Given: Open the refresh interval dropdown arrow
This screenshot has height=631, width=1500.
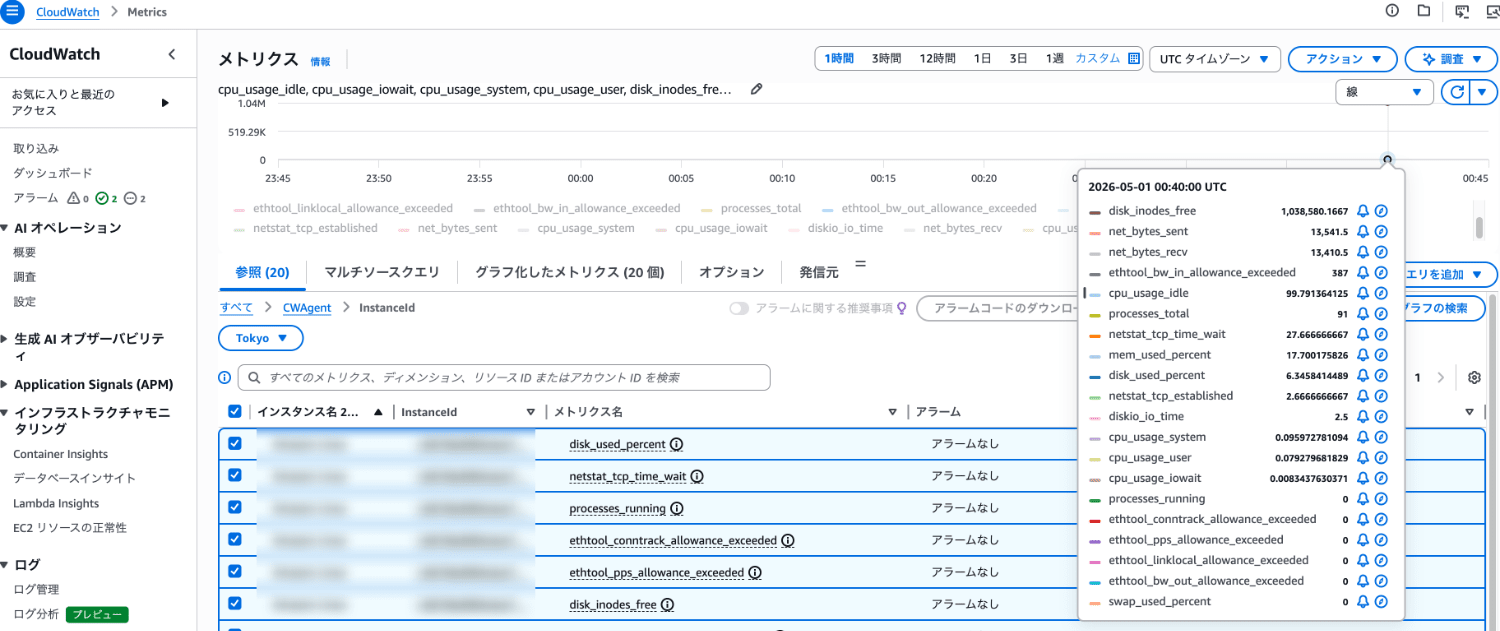Looking at the screenshot, I should (x=1483, y=92).
